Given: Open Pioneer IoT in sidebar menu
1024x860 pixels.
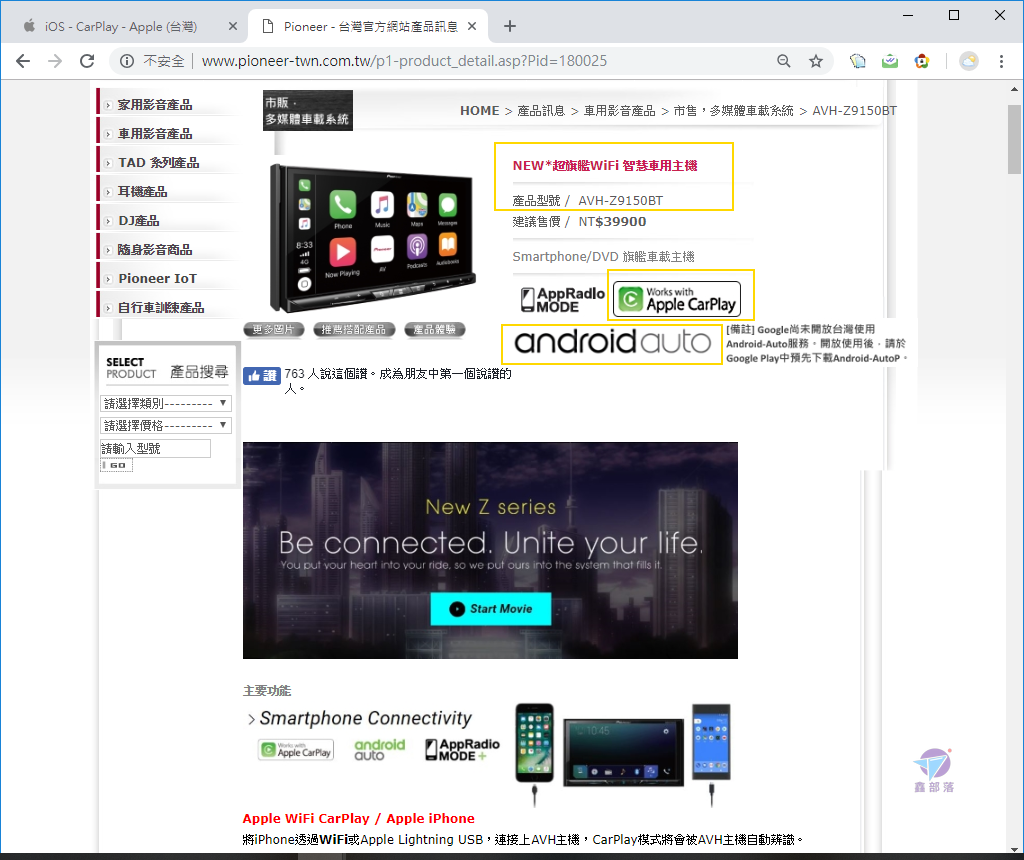Looking at the screenshot, I should 157,279.
